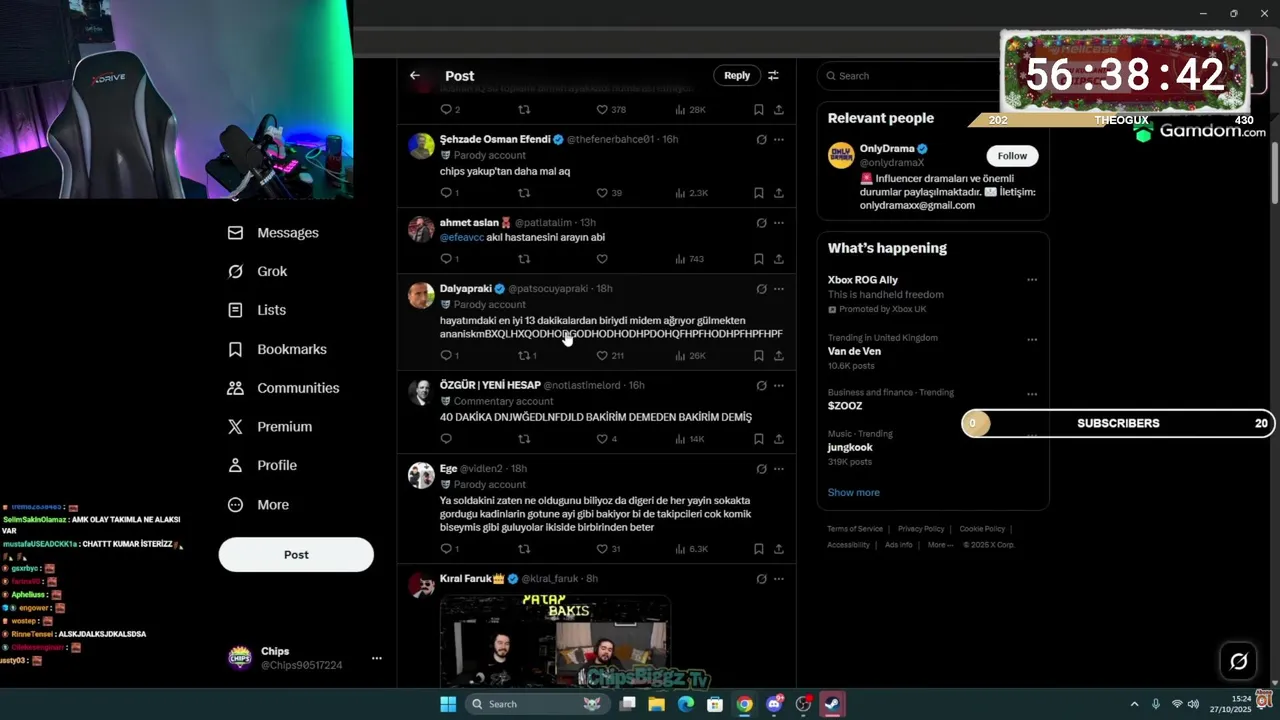Open Messages in the sidebar
Screen dimensions: 1280x720
pyautogui.click(x=273, y=233)
